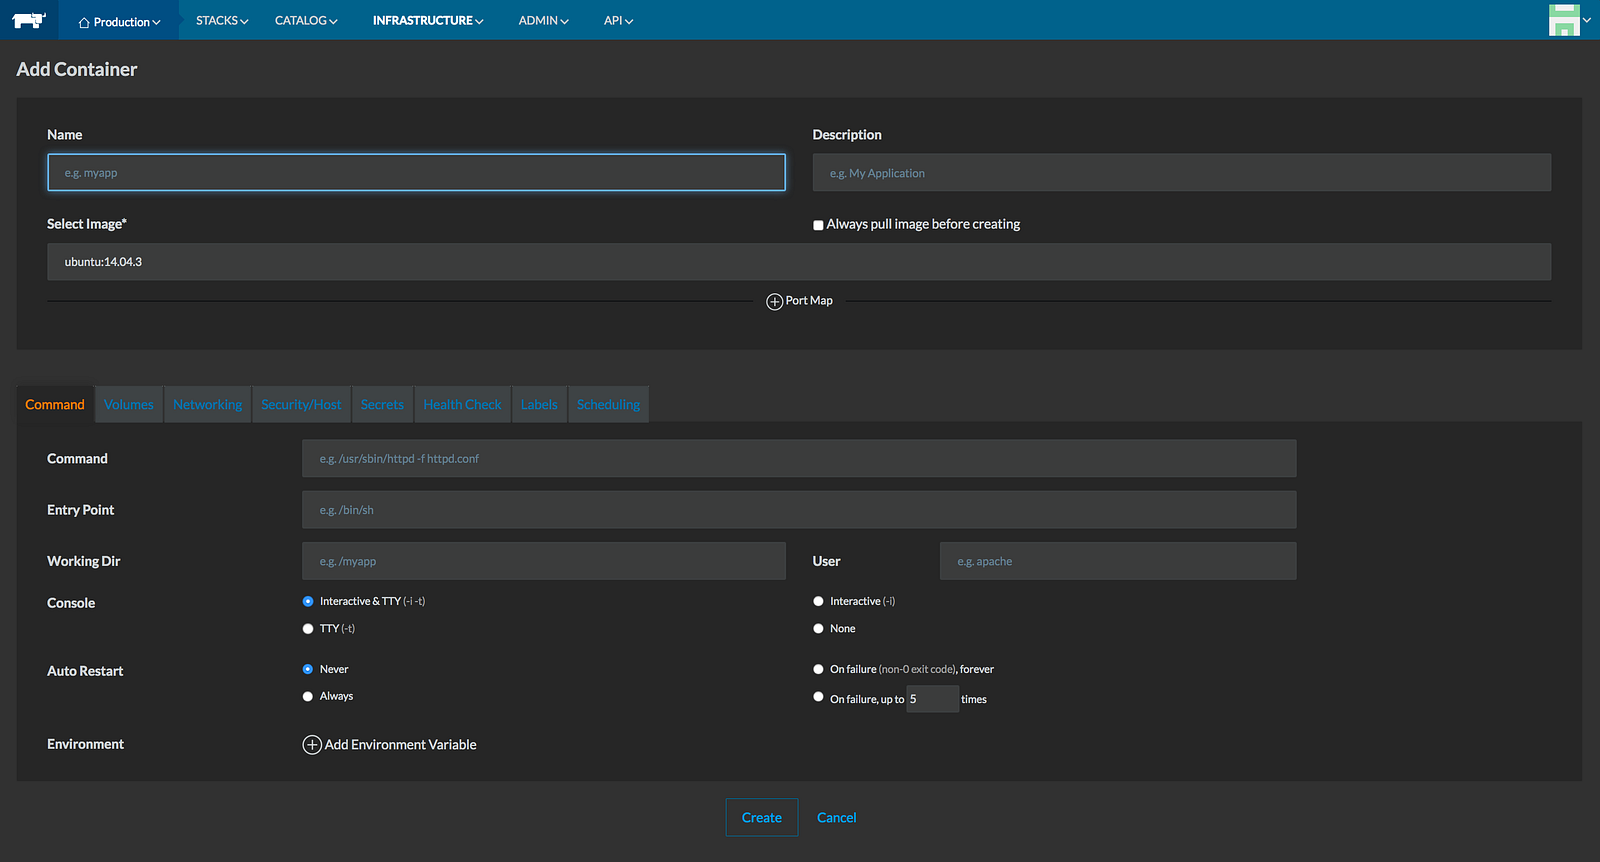Click the Cancel link
1600x862 pixels.
(836, 817)
